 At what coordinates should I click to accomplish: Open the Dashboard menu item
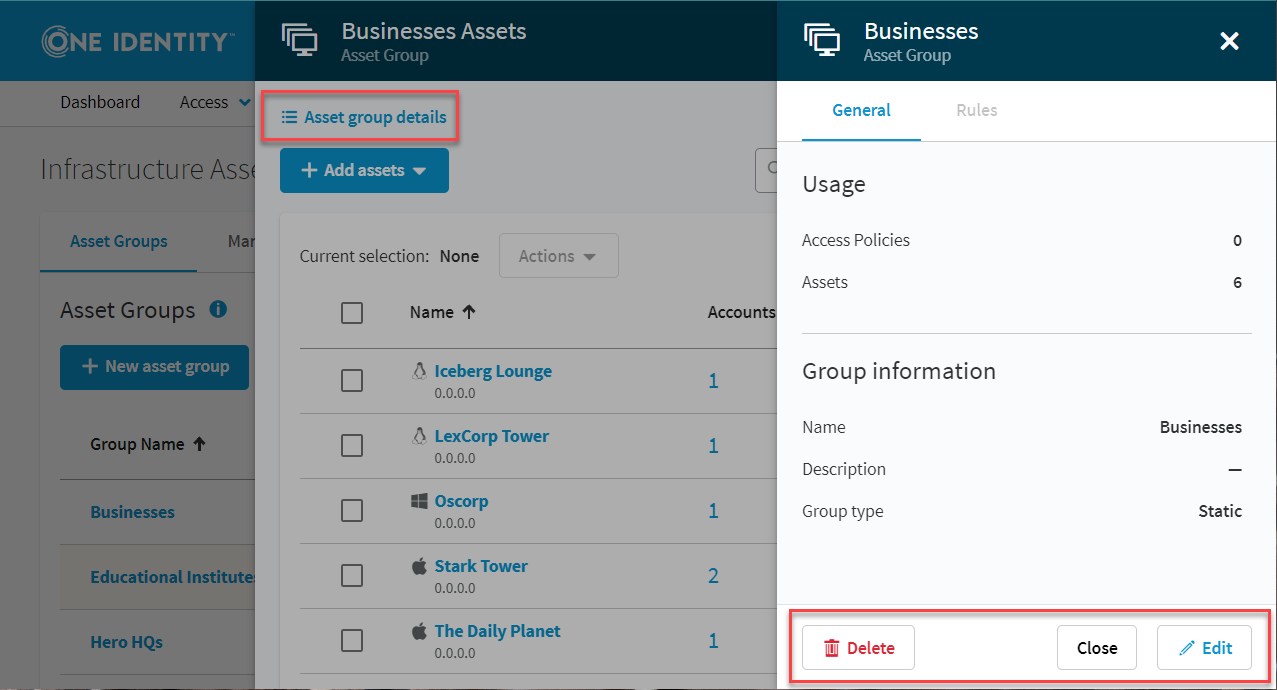click(100, 102)
